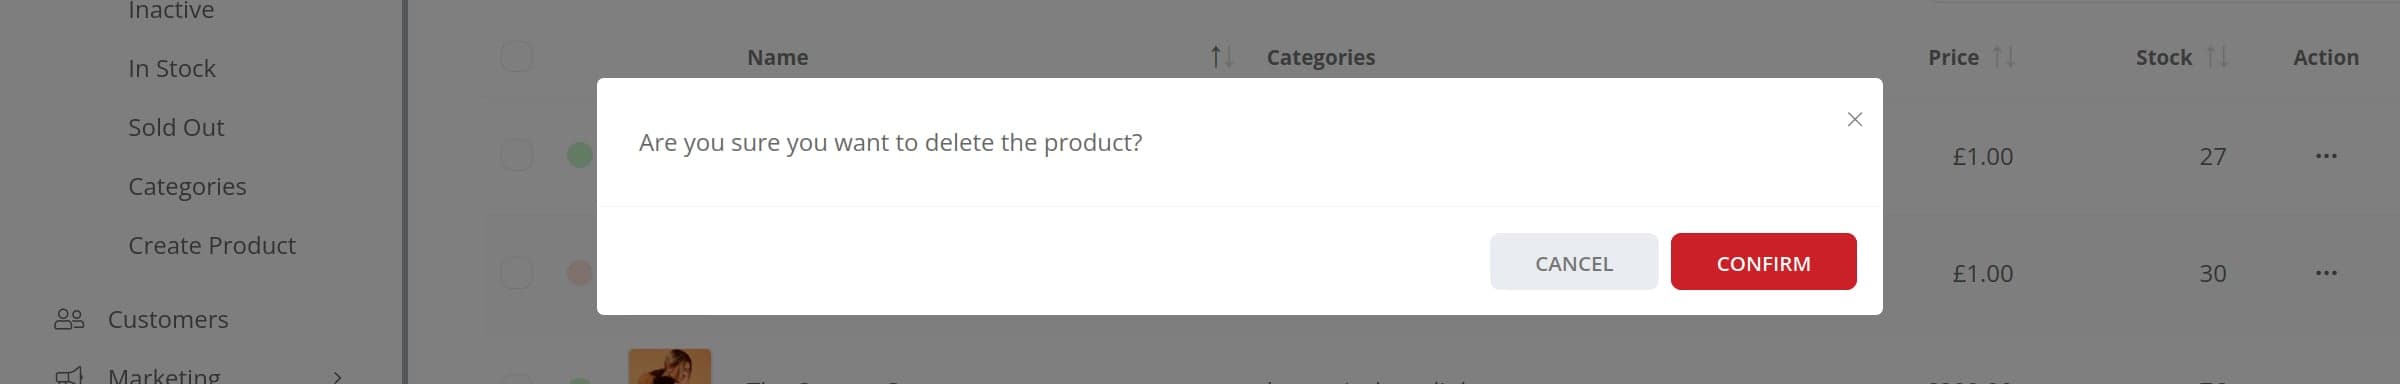The image size is (2400, 384).
Task: Click the CANCEL button in the dialog
Action: [x=1574, y=262]
